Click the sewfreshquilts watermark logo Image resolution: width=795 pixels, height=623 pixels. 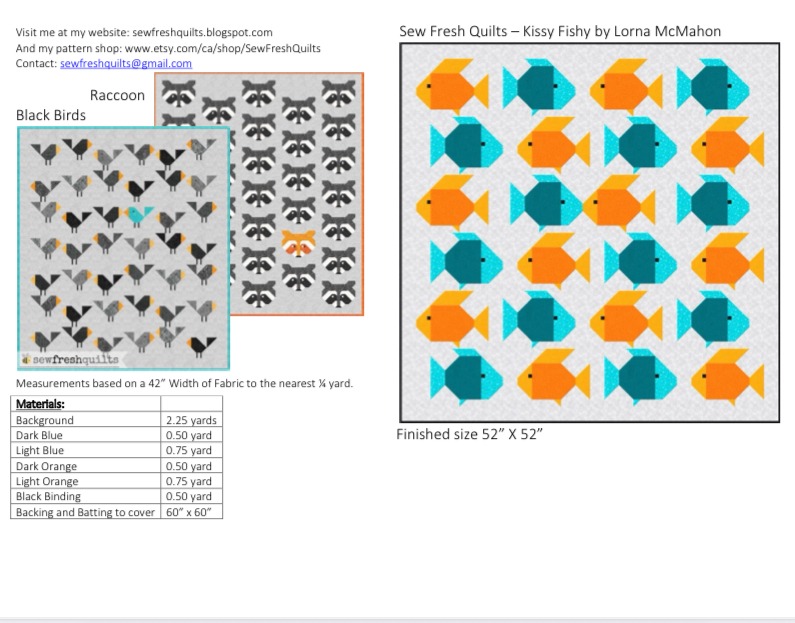(x=70, y=359)
